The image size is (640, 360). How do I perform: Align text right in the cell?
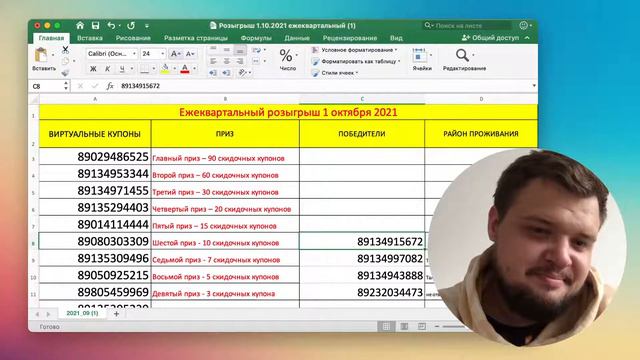[x=240, y=61]
